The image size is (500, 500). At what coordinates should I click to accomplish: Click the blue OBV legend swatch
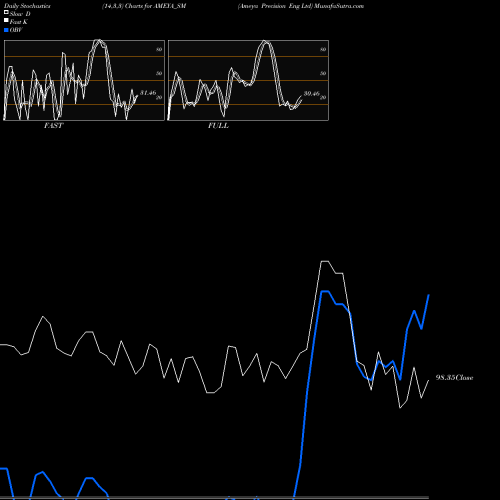(6, 30)
